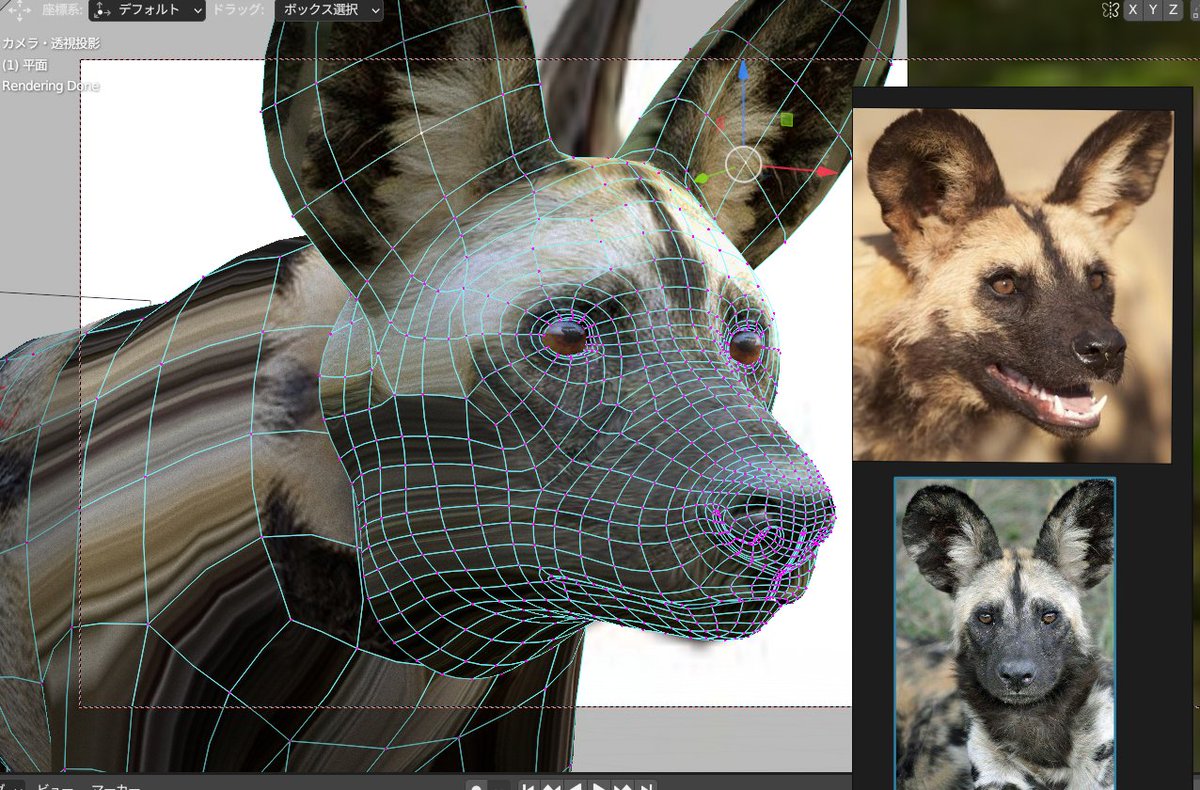Click the small red plane square on the gizmo
Image resolution: width=1200 pixels, height=790 pixels.
[720, 123]
